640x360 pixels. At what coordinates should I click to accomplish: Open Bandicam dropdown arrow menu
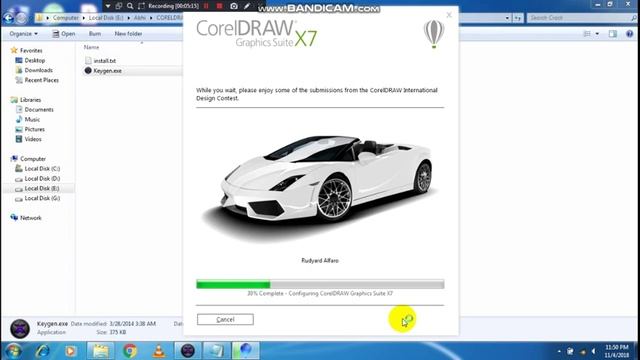pyautogui.click(x=108, y=6)
